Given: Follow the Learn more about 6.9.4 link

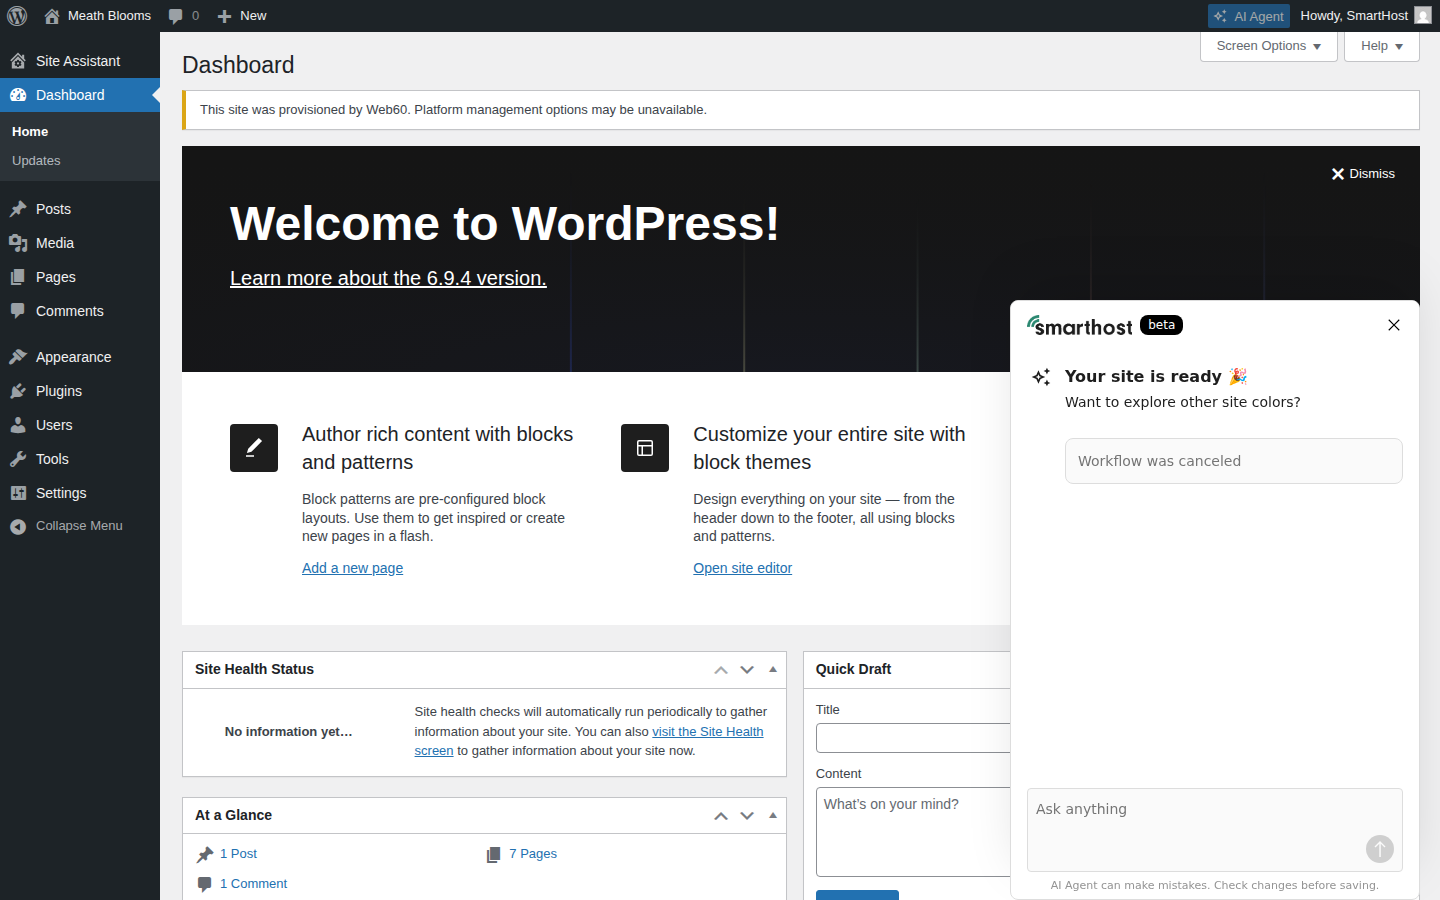Looking at the screenshot, I should pos(388,277).
